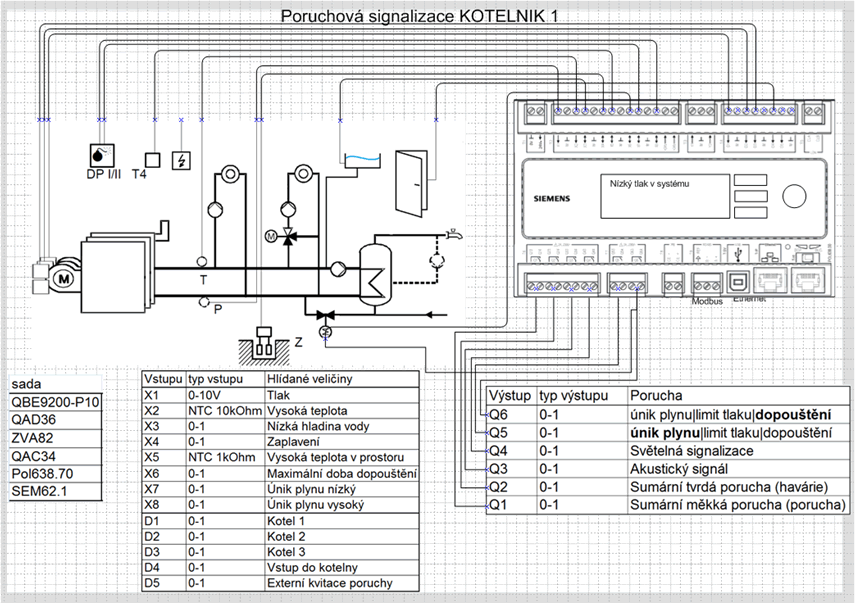This screenshot has width=855, height=603.
Task: Select the T4 square sensor symbol
Action: (x=153, y=160)
